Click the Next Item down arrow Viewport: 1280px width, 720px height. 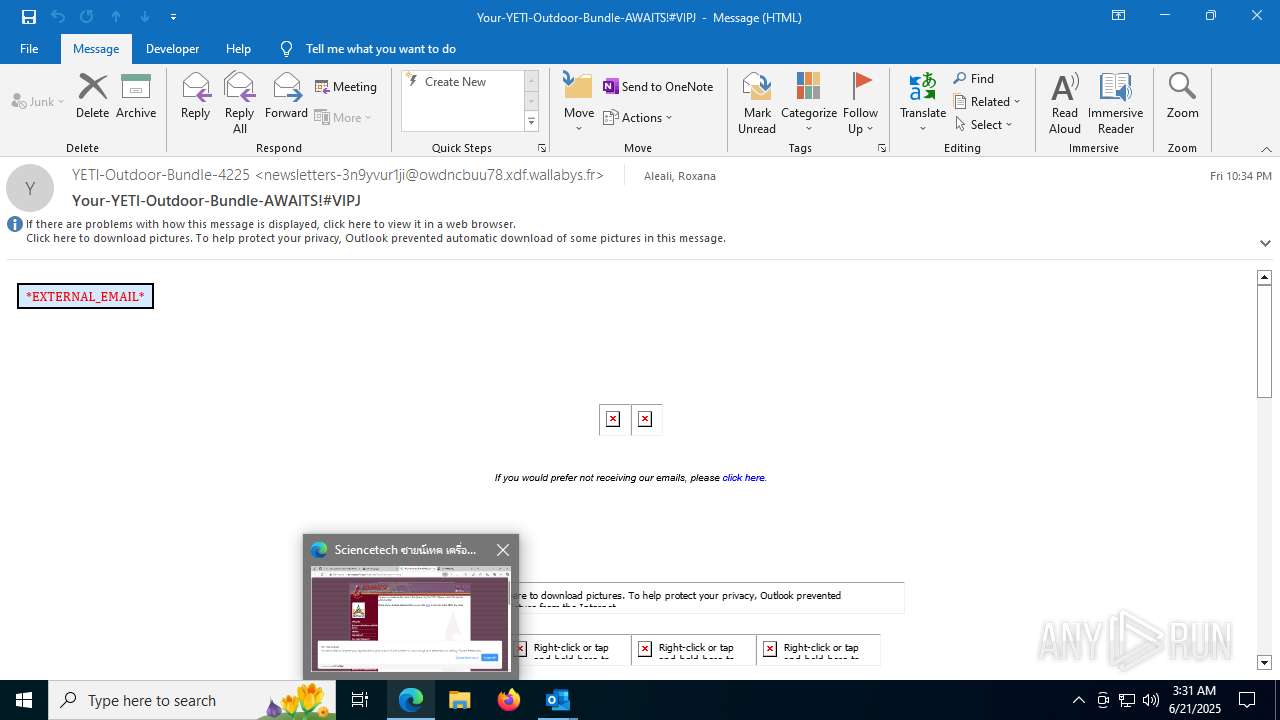(145, 17)
